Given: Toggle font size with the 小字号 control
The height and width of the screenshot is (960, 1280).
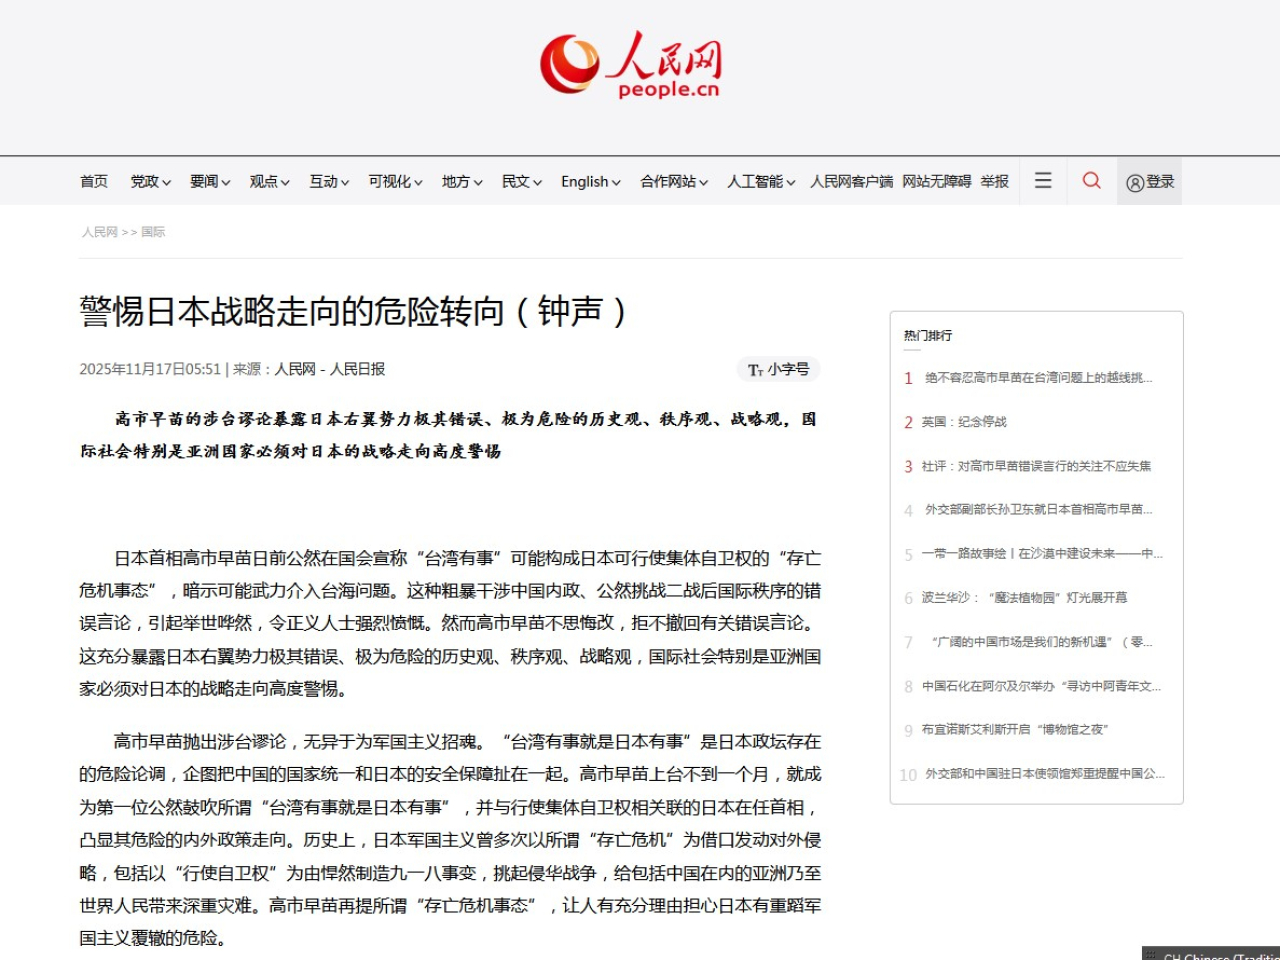Looking at the screenshot, I should (x=778, y=369).
